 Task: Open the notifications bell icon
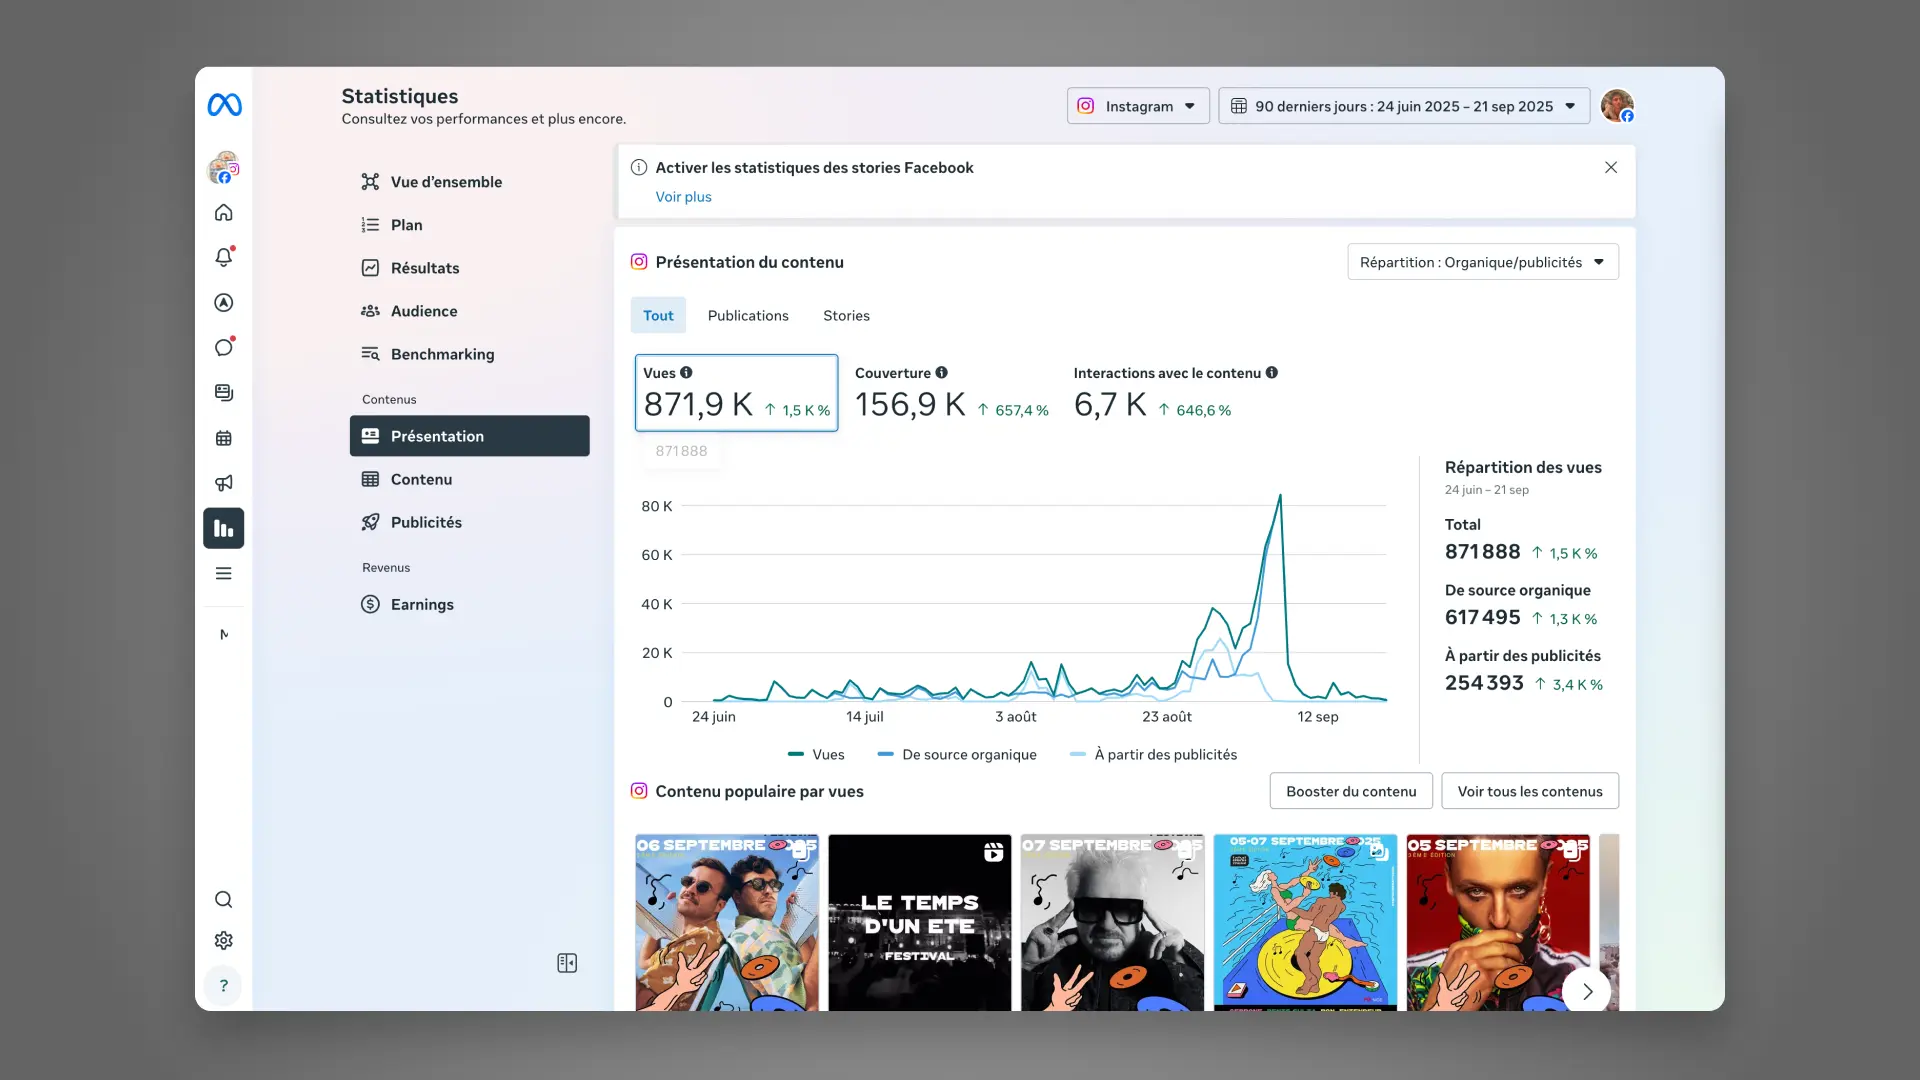(x=224, y=257)
